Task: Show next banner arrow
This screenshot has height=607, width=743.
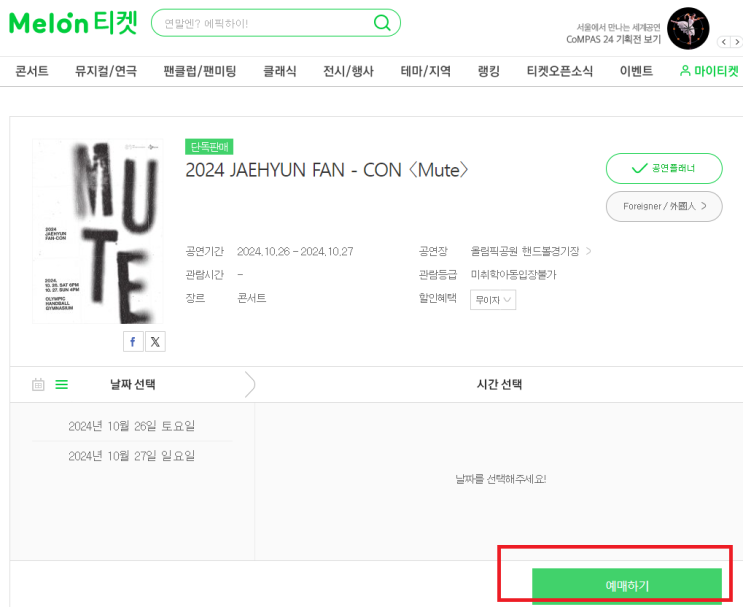Action: [x=737, y=42]
